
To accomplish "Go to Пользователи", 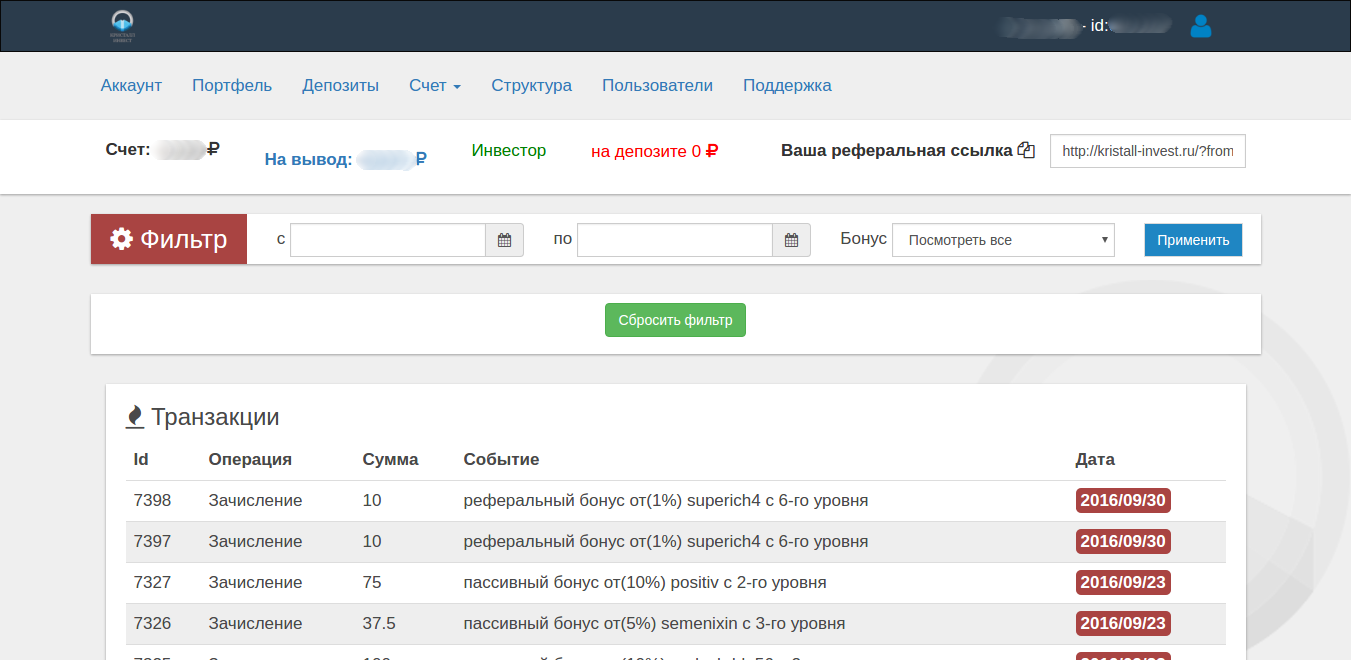I will click(657, 86).
